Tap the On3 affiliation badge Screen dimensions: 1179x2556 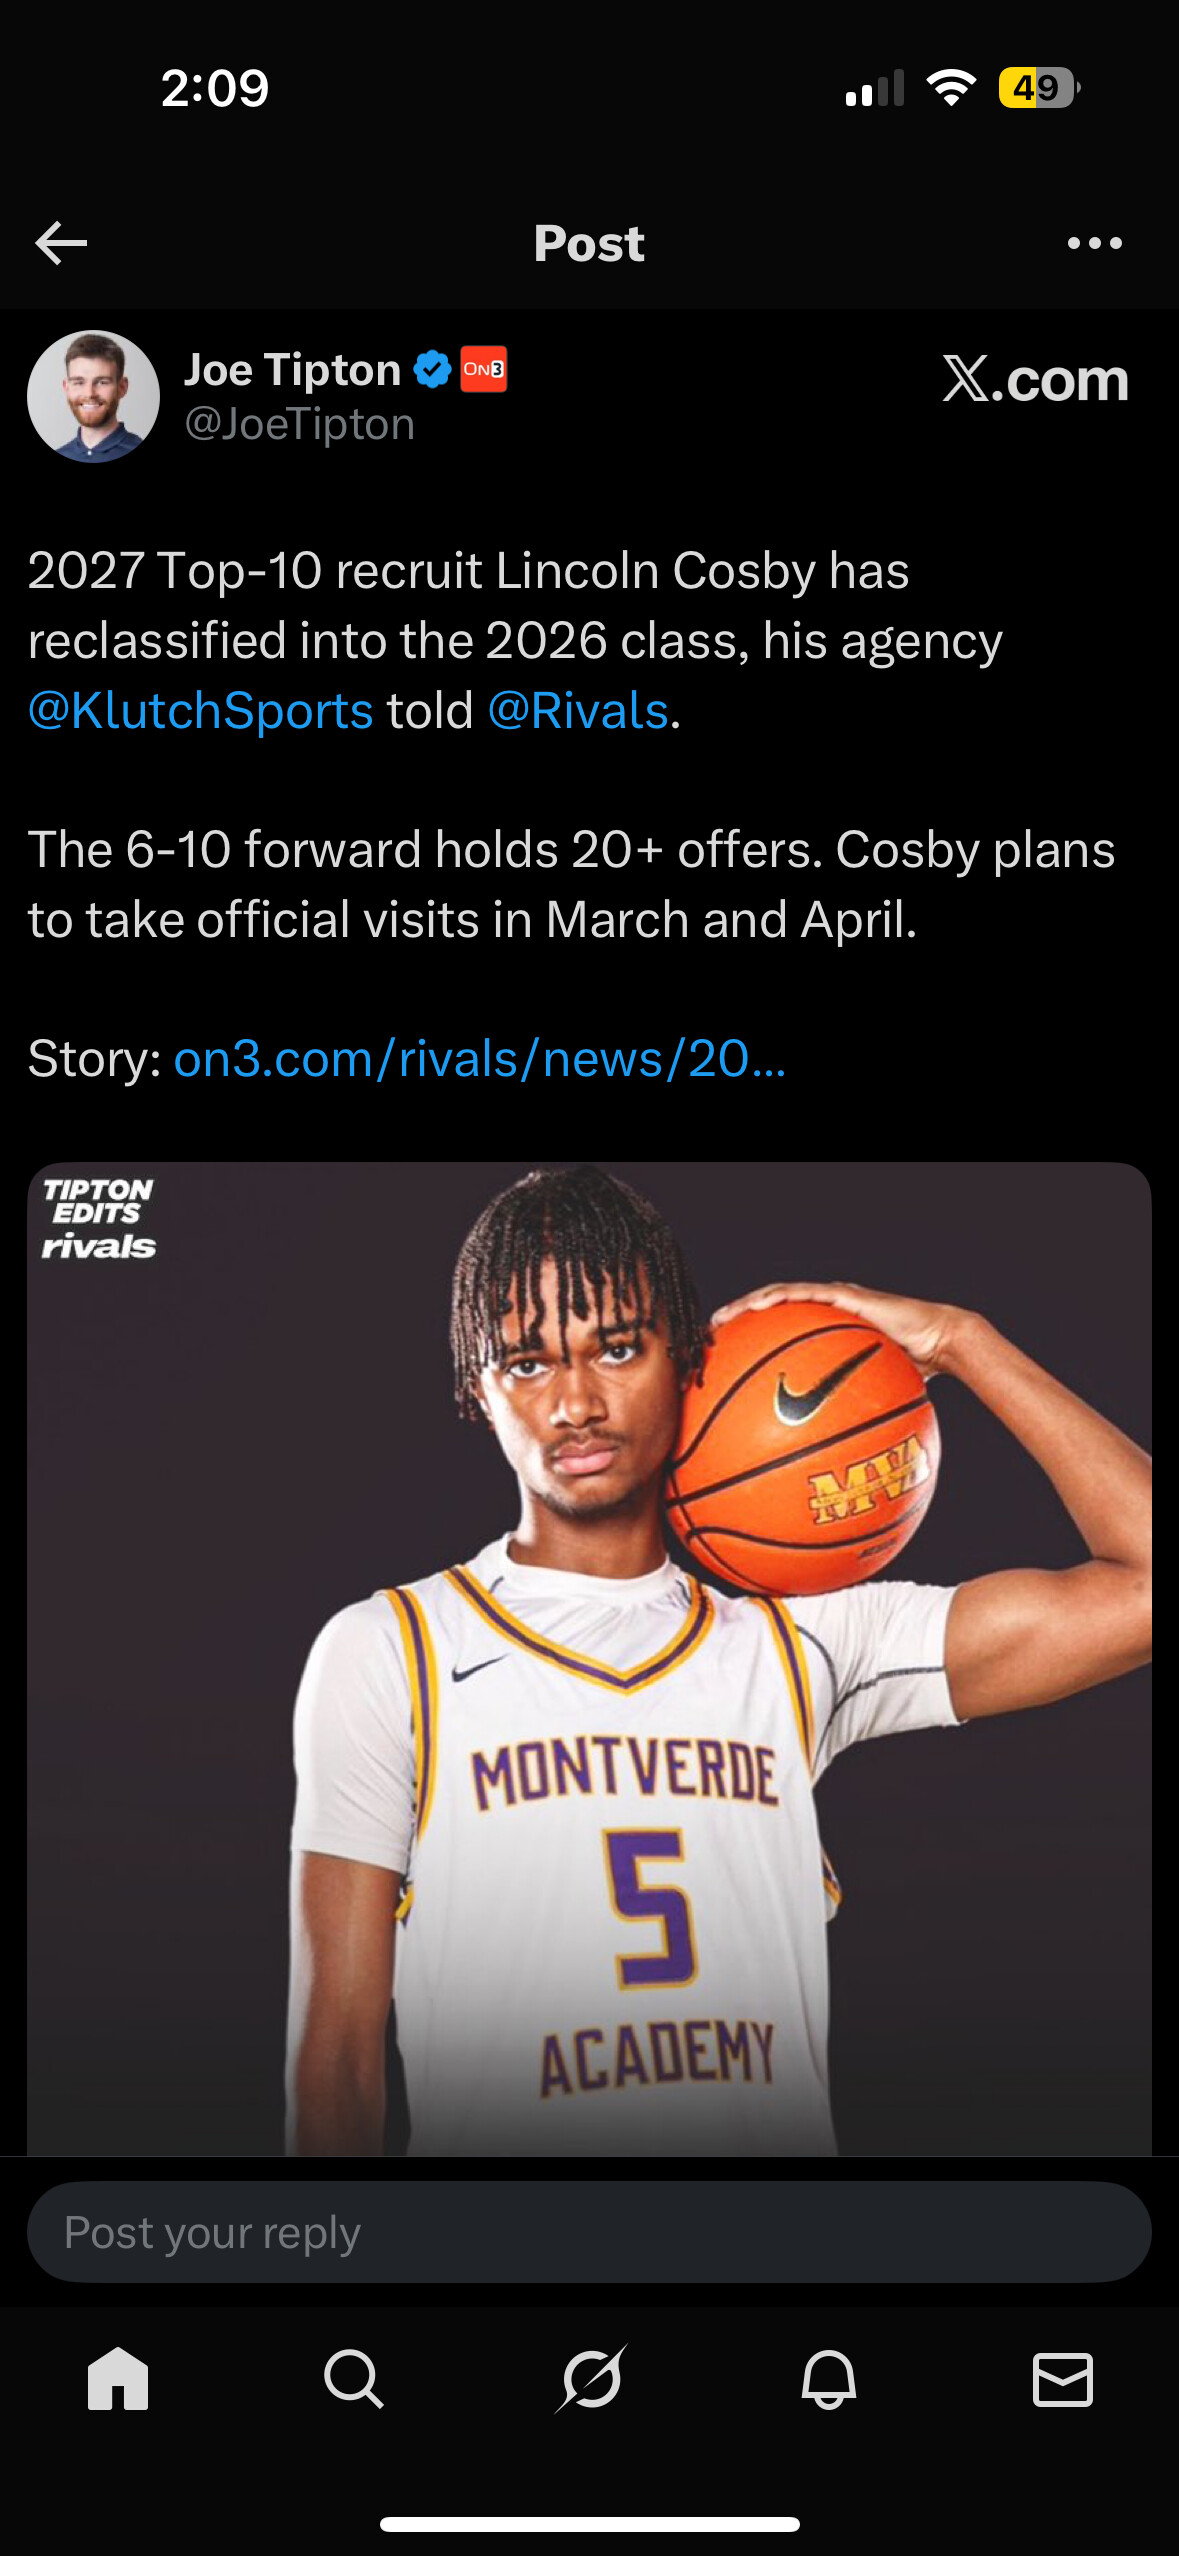coord(483,370)
